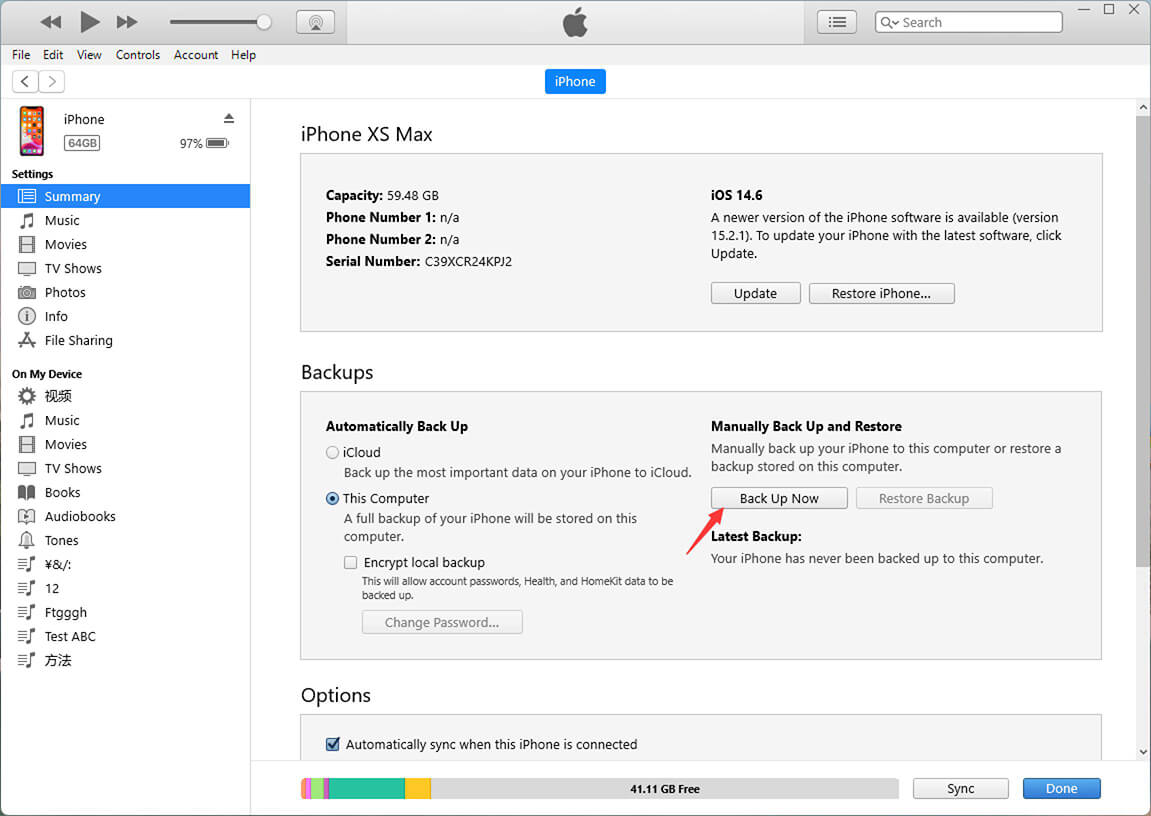Click the yellow segment of storage bar
This screenshot has height=816, width=1151.
418,789
